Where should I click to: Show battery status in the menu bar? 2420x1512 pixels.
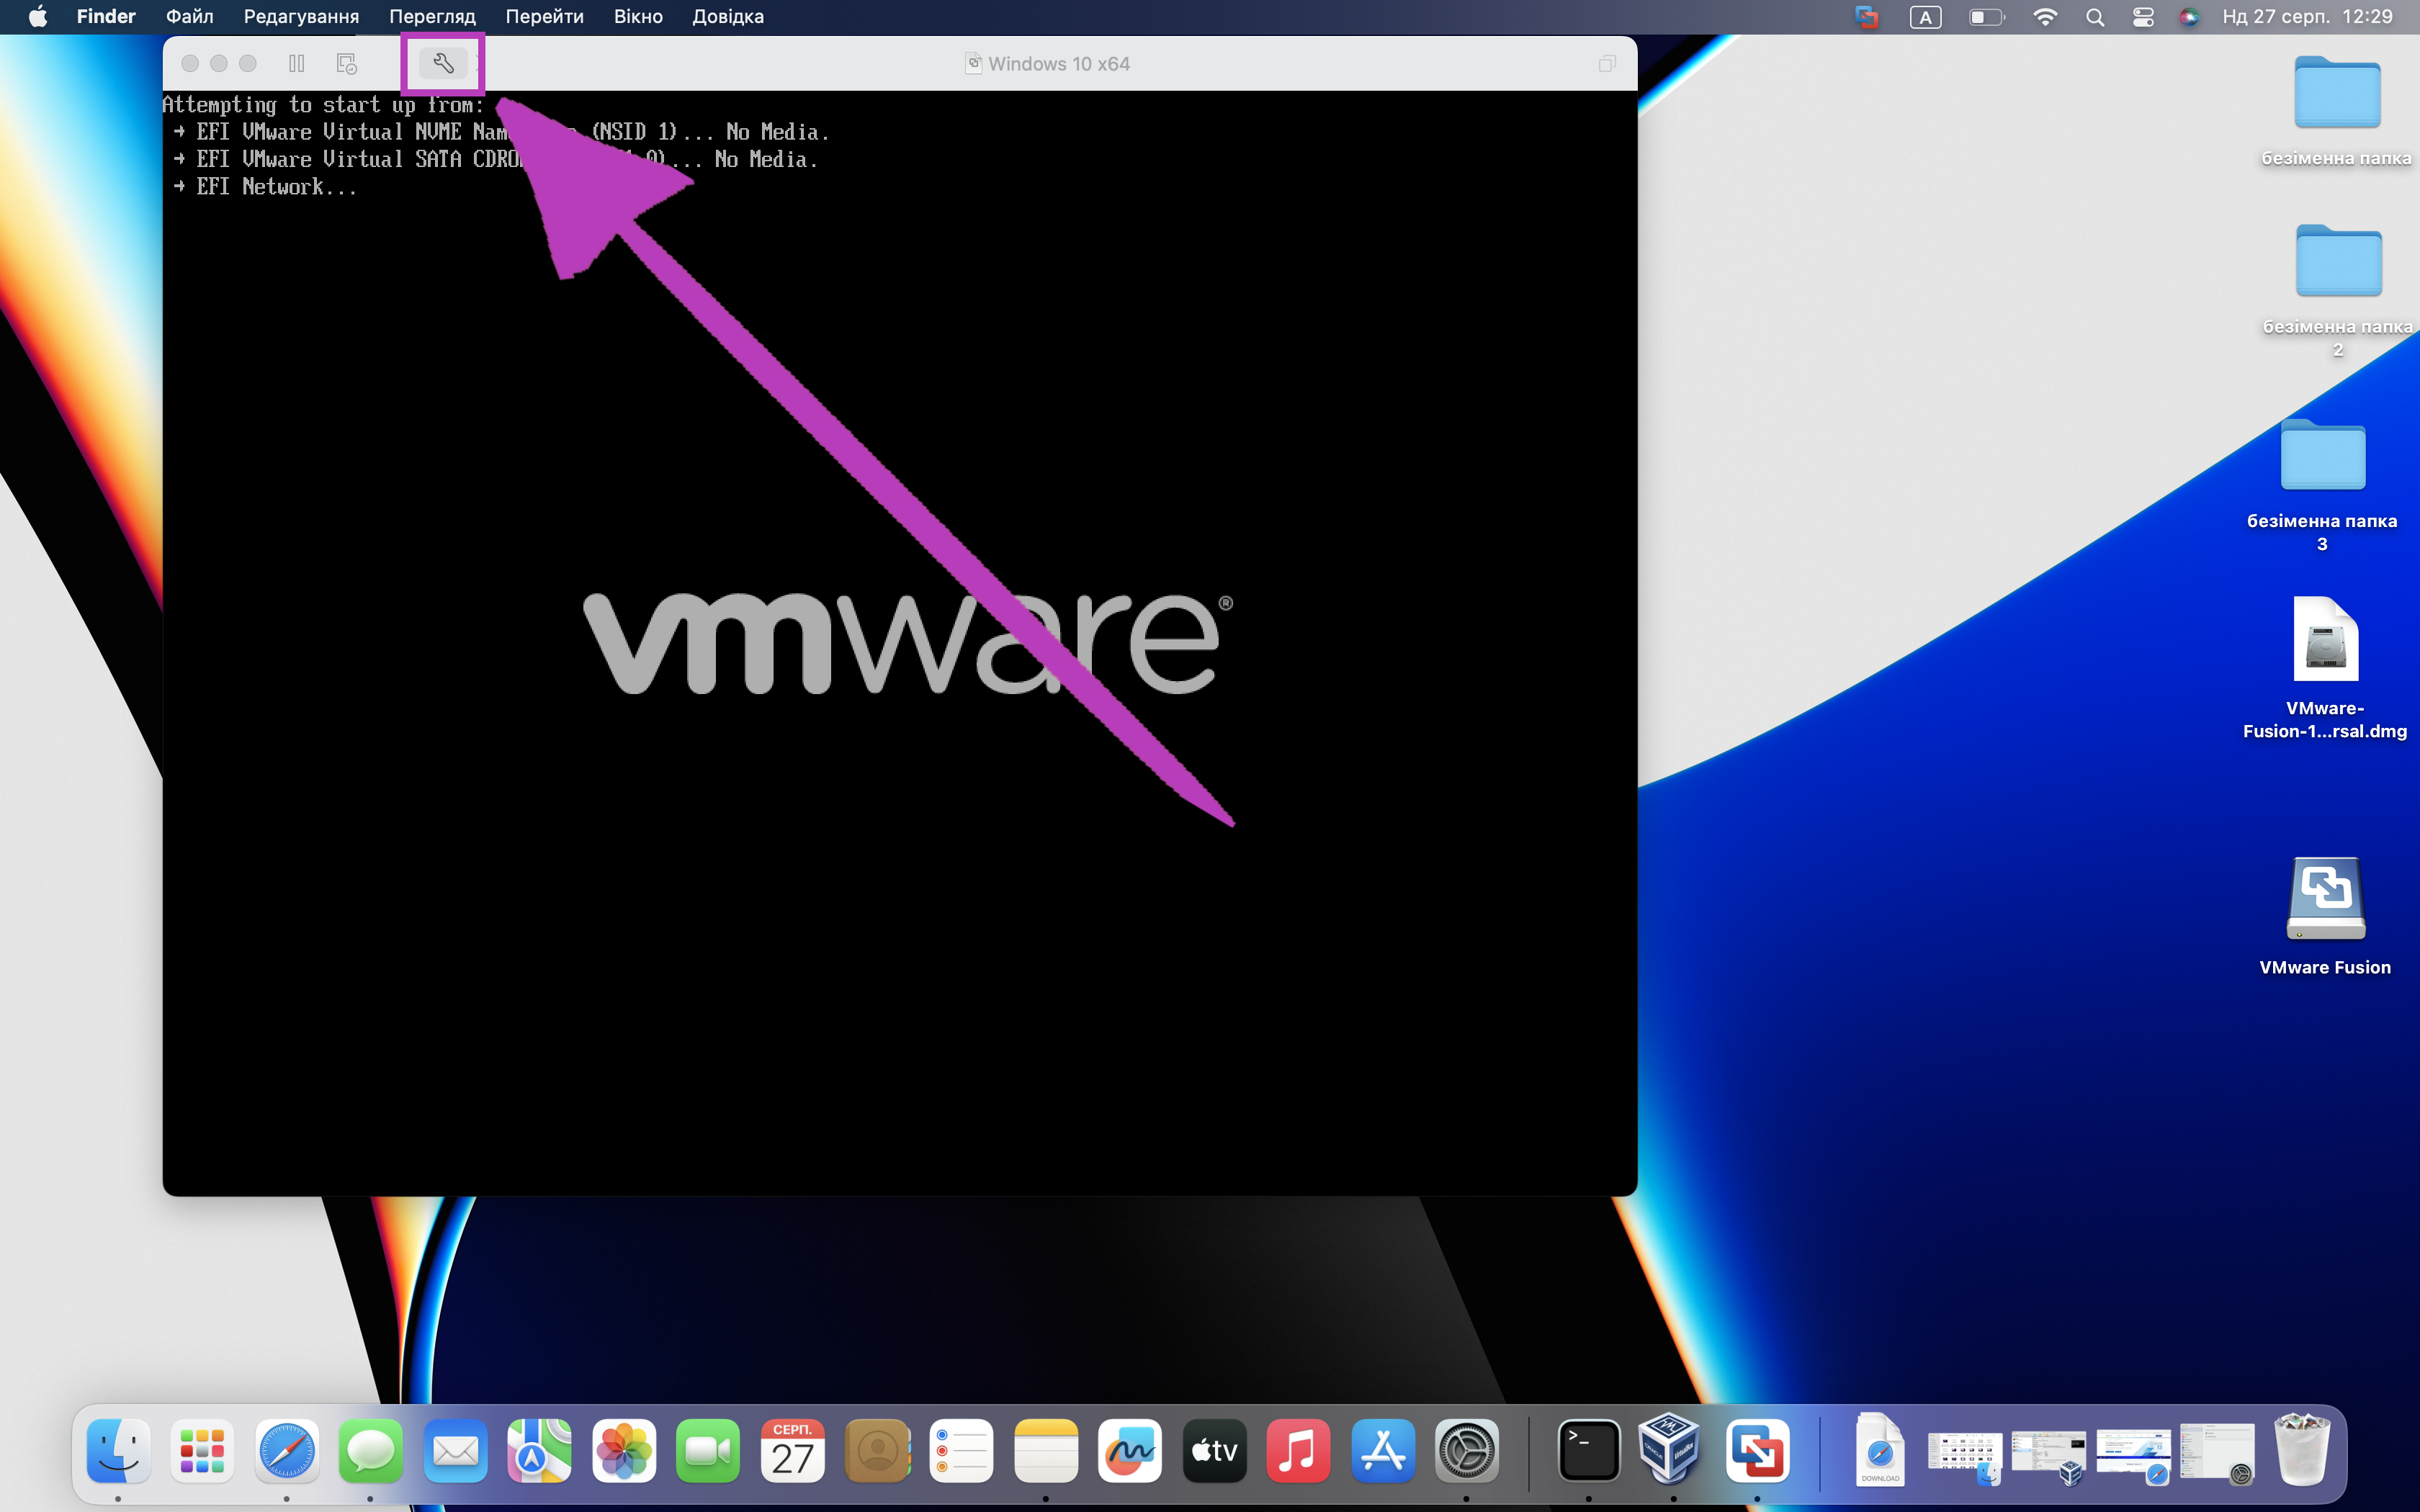coord(1987,16)
